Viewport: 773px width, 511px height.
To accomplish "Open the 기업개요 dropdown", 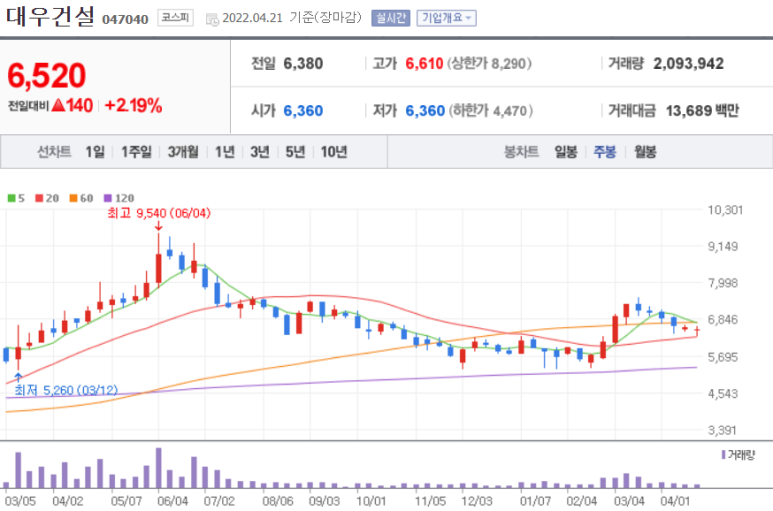I will click(x=446, y=18).
